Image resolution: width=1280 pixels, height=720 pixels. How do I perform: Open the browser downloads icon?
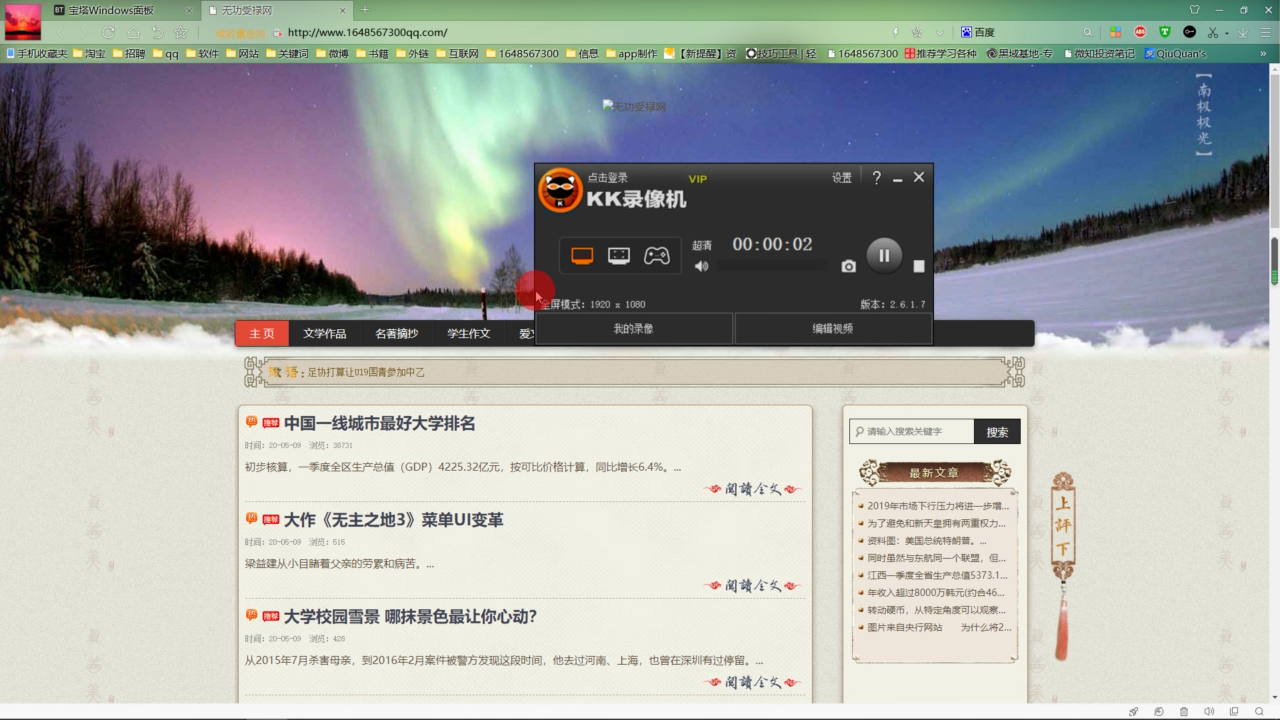pyautogui.click(x=1243, y=32)
